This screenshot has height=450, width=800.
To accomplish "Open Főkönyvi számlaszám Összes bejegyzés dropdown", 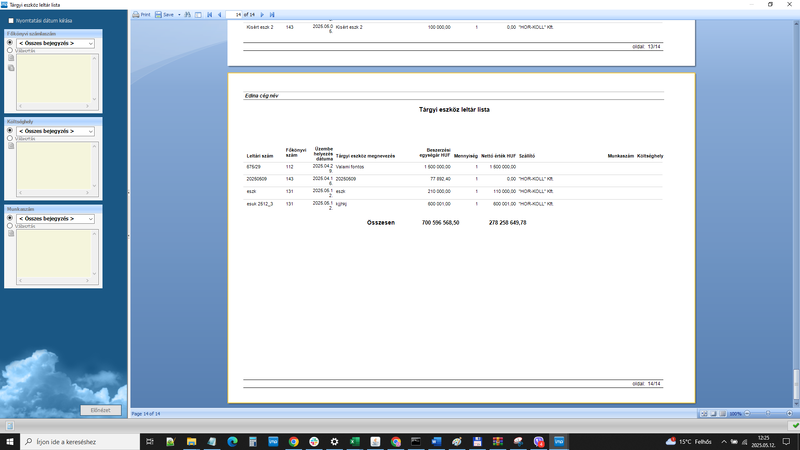I will pos(55,43).
